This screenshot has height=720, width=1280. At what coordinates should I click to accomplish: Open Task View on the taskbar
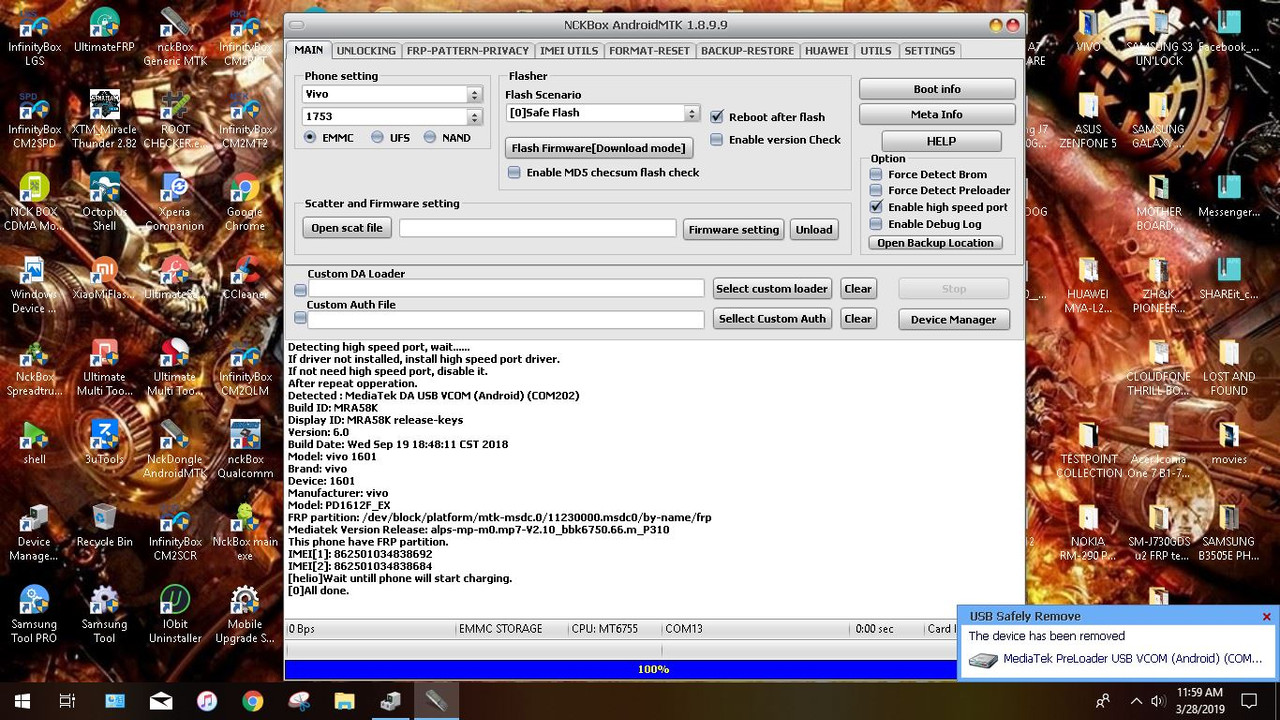tap(67, 701)
